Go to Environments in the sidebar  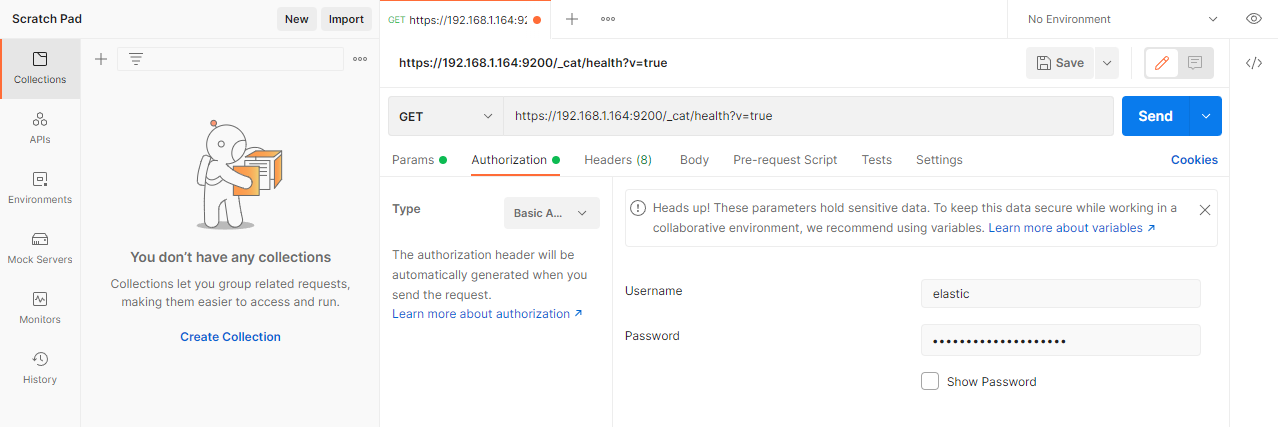pos(40,188)
